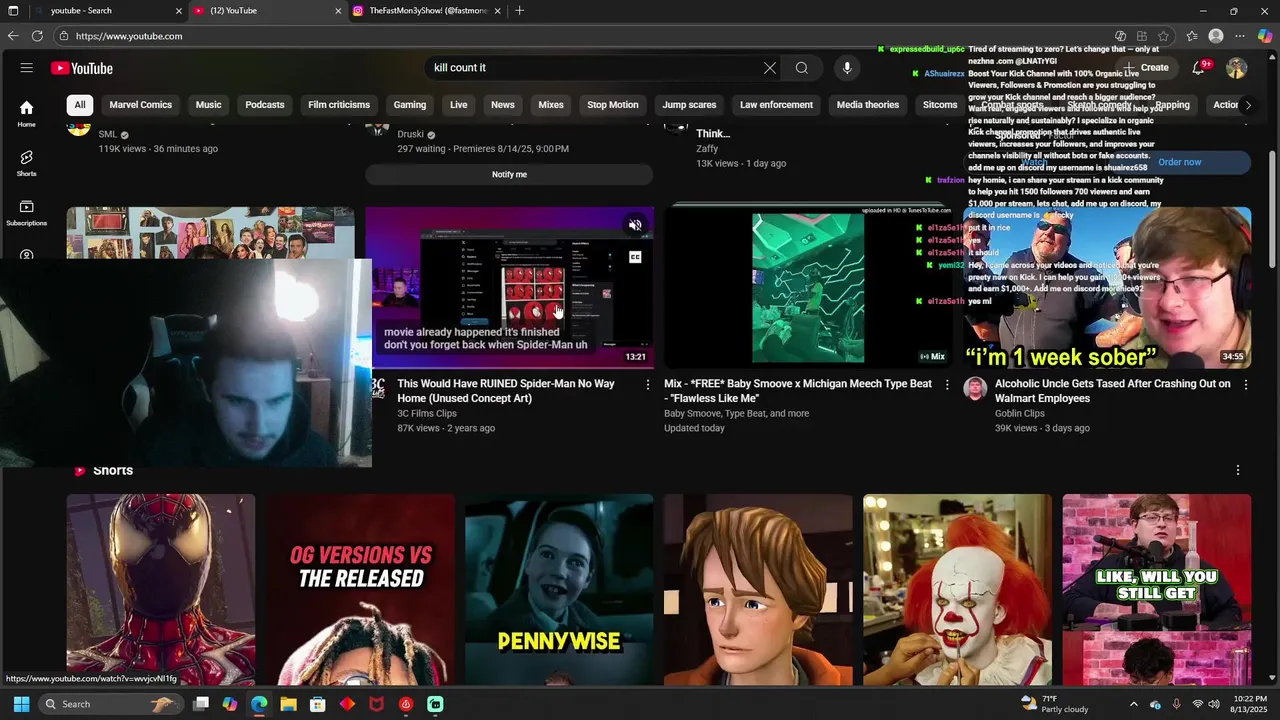Image resolution: width=1280 pixels, height=720 pixels.
Task: Open the Flawless Like Me mix title
Action: (x=798, y=391)
